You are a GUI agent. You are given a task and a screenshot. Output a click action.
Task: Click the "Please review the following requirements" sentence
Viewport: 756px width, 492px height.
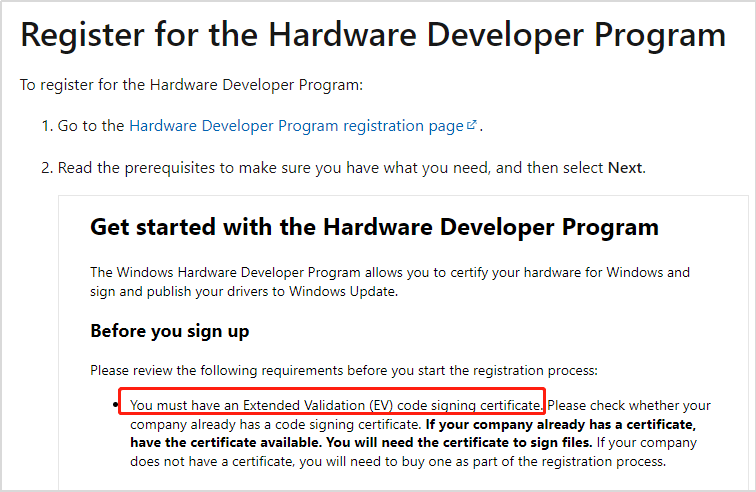(343, 370)
